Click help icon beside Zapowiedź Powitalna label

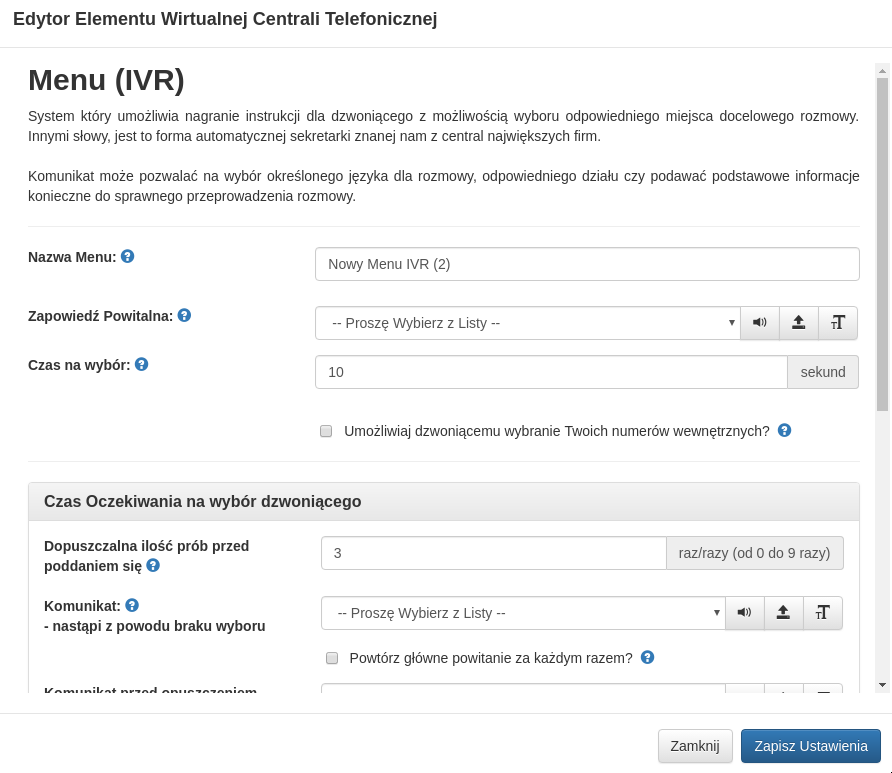[184, 315]
